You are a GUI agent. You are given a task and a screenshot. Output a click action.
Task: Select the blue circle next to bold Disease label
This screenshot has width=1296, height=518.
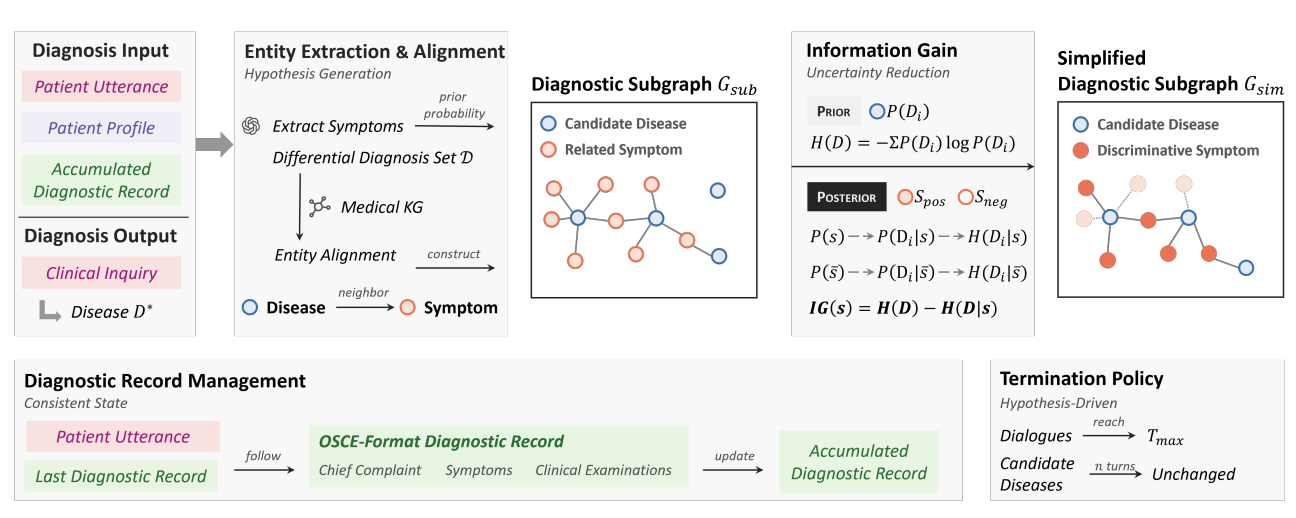pyautogui.click(x=250, y=308)
